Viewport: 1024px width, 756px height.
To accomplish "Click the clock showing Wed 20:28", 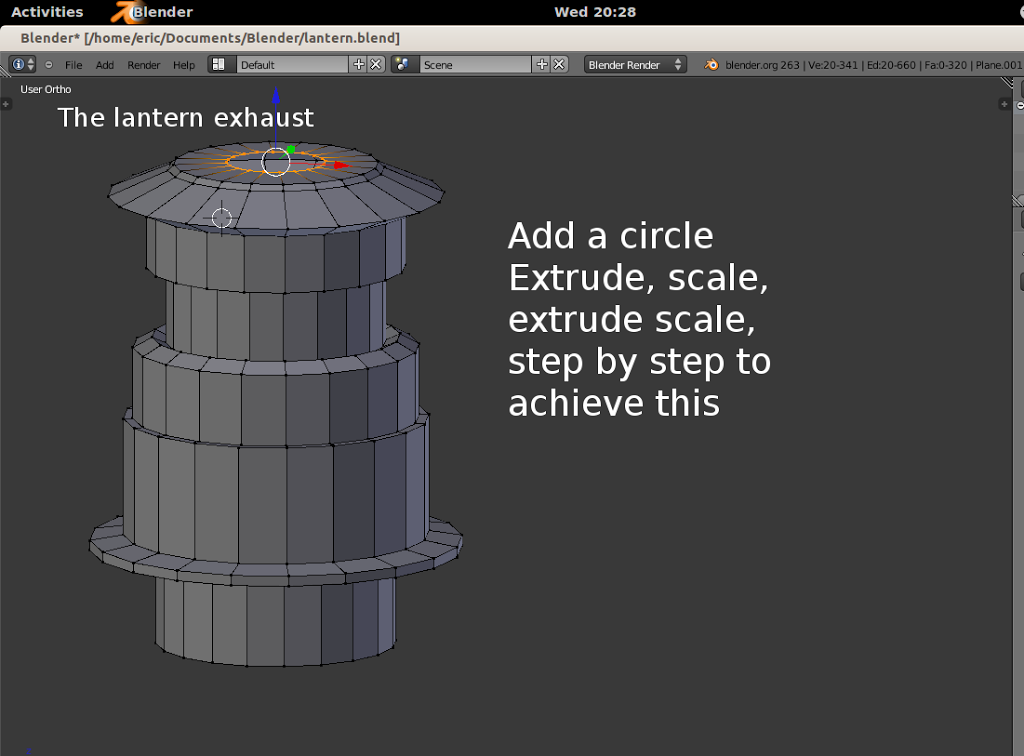I will 594,12.
